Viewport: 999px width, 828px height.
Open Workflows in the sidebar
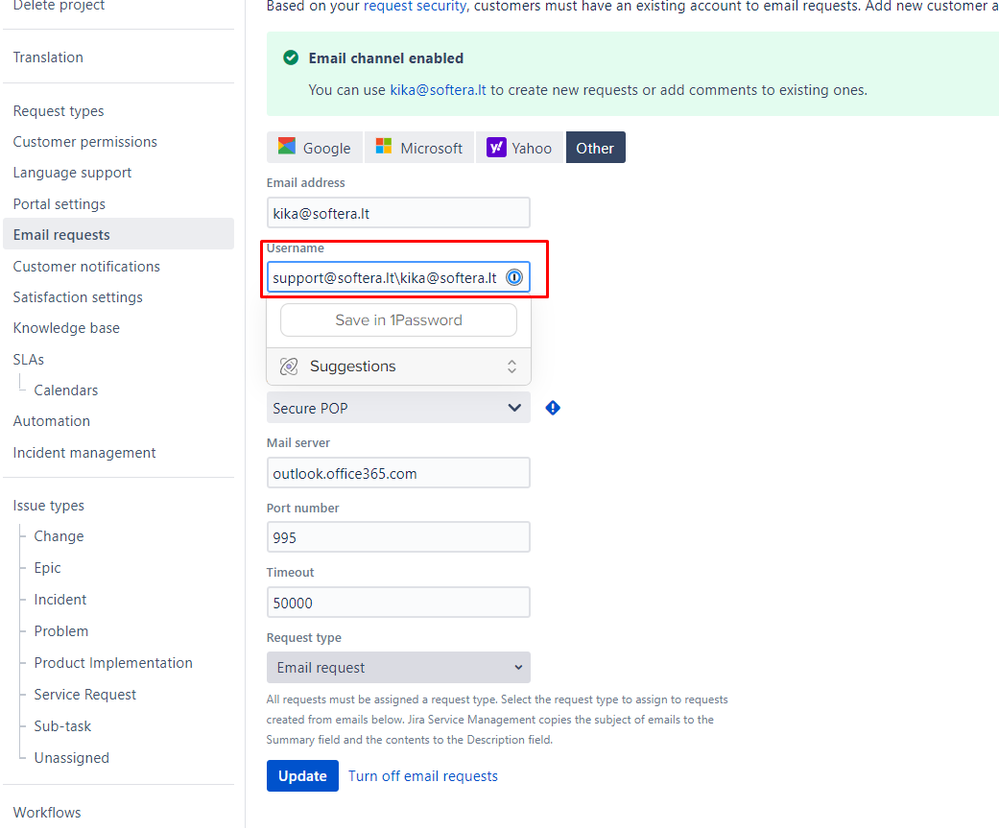tap(47, 813)
